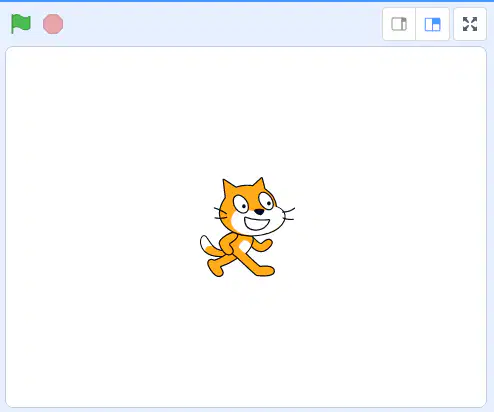494x412 pixels.
Task: Click the cat's front stepping foot
Action: pyautogui.click(x=265, y=270)
